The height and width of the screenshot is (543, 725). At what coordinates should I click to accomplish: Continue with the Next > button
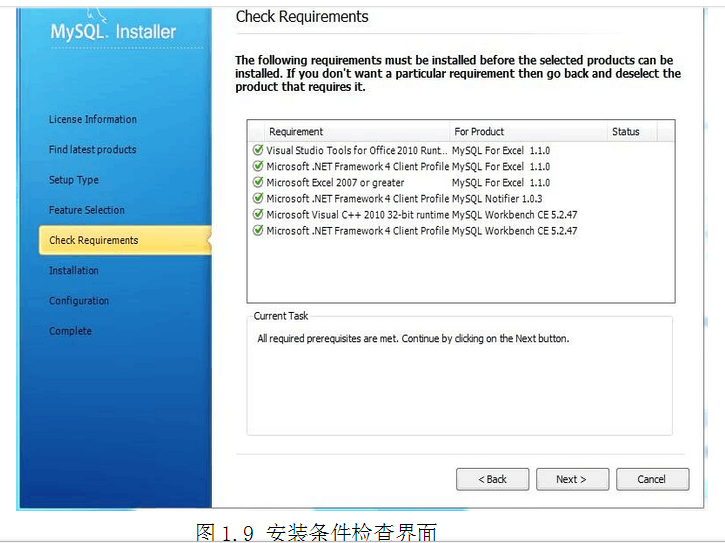[x=572, y=479]
